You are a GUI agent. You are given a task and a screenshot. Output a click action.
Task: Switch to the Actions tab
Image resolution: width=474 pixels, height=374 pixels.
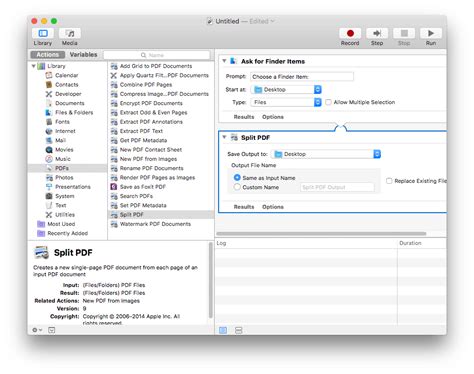[x=47, y=54]
